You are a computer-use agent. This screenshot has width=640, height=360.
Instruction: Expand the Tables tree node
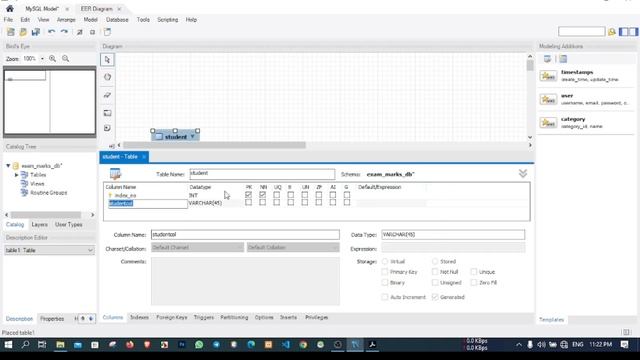coord(16,175)
